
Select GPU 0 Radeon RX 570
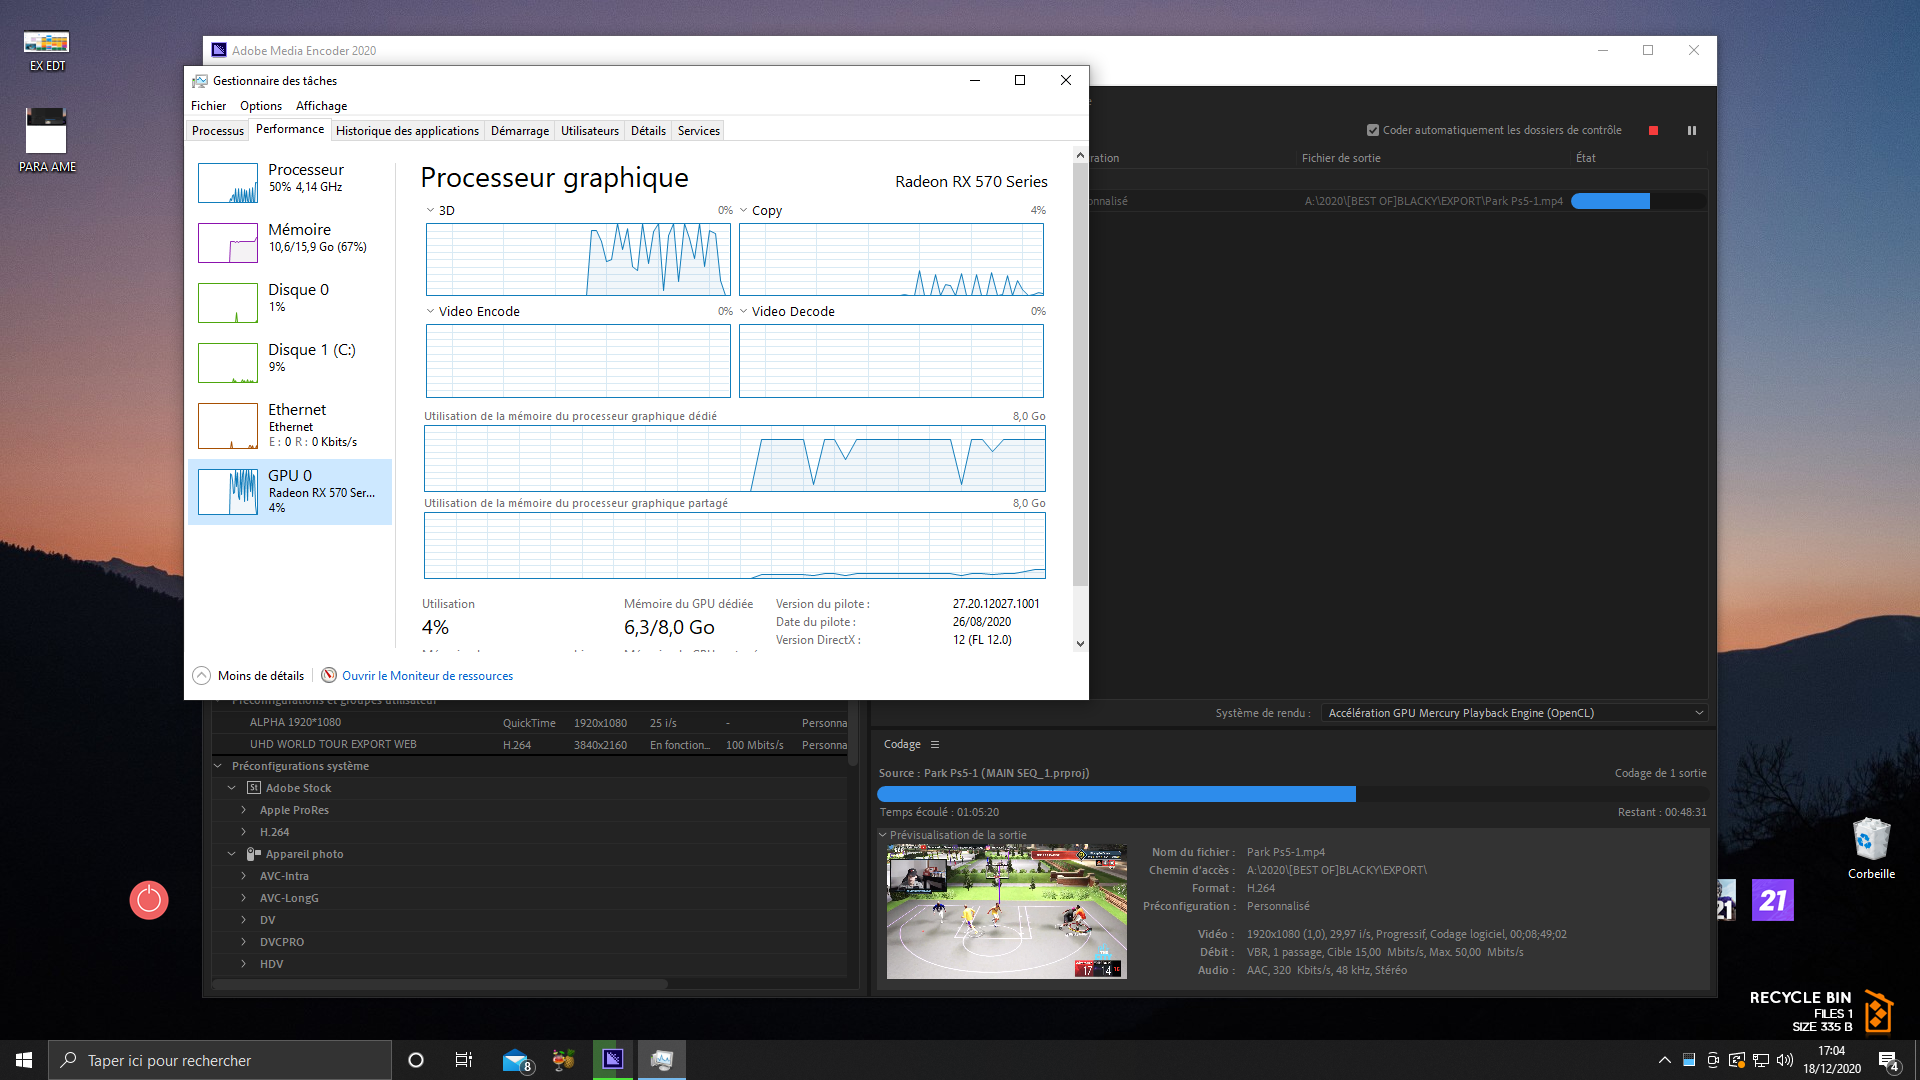290,491
